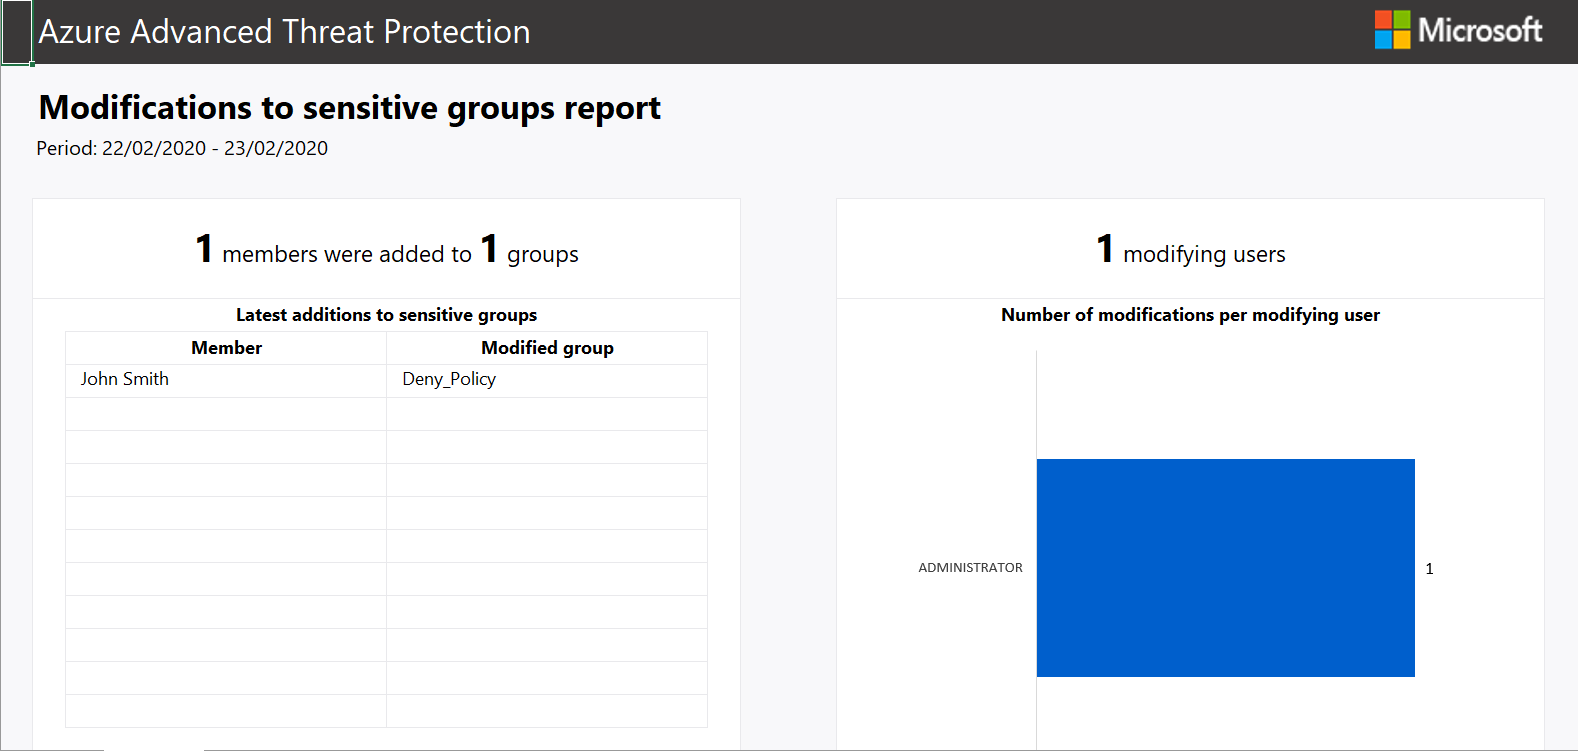Viewport: 1578px width, 751px height.
Task: Click the blue ADMINISTRATOR bar in the chart
Action: pyautogui.click(x=1225, y=567)
